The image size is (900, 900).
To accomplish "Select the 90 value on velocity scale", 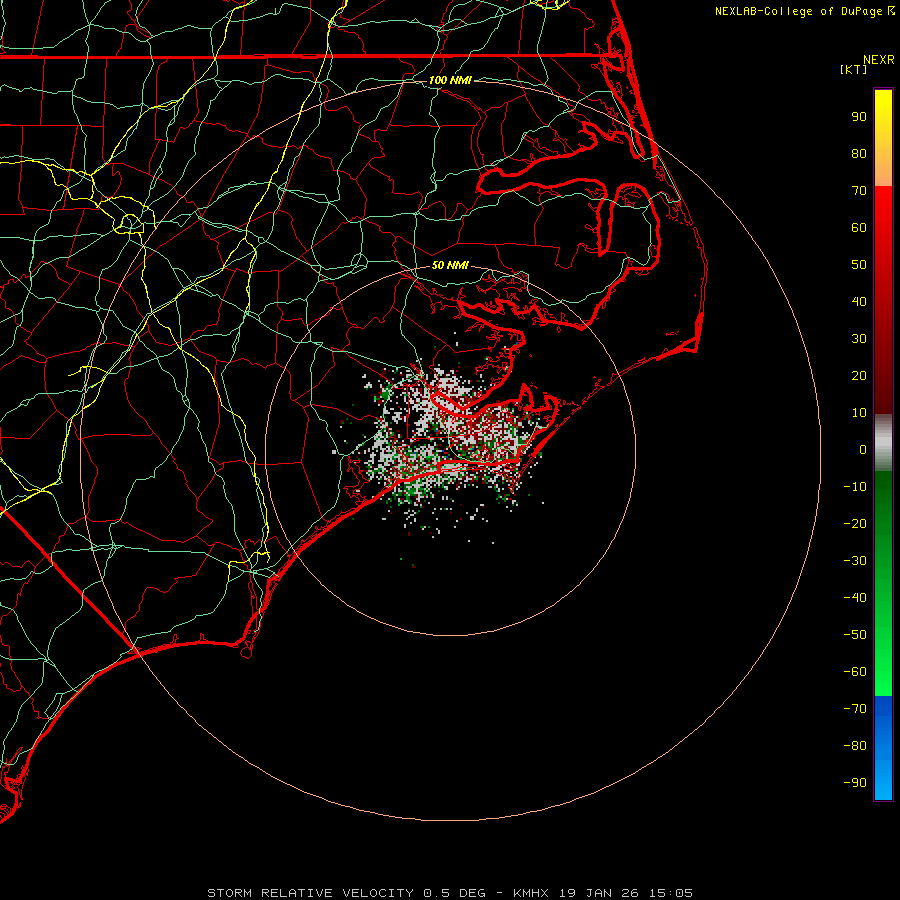I will 859,117.
